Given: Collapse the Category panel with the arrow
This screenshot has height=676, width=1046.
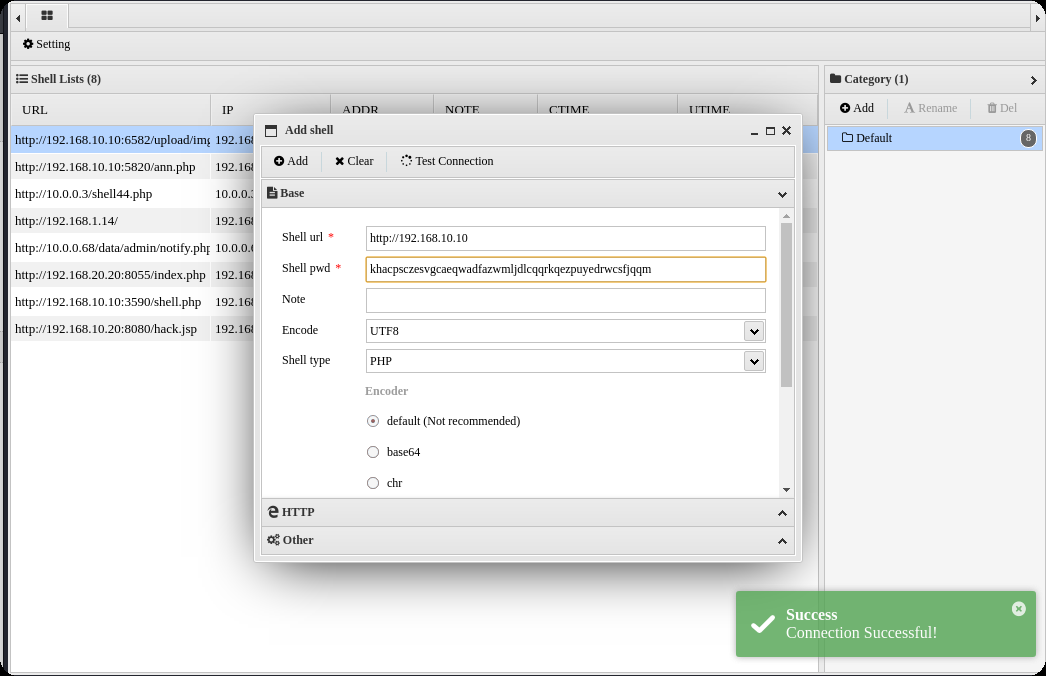Looking at the screenshot, I should point(1033,80).
